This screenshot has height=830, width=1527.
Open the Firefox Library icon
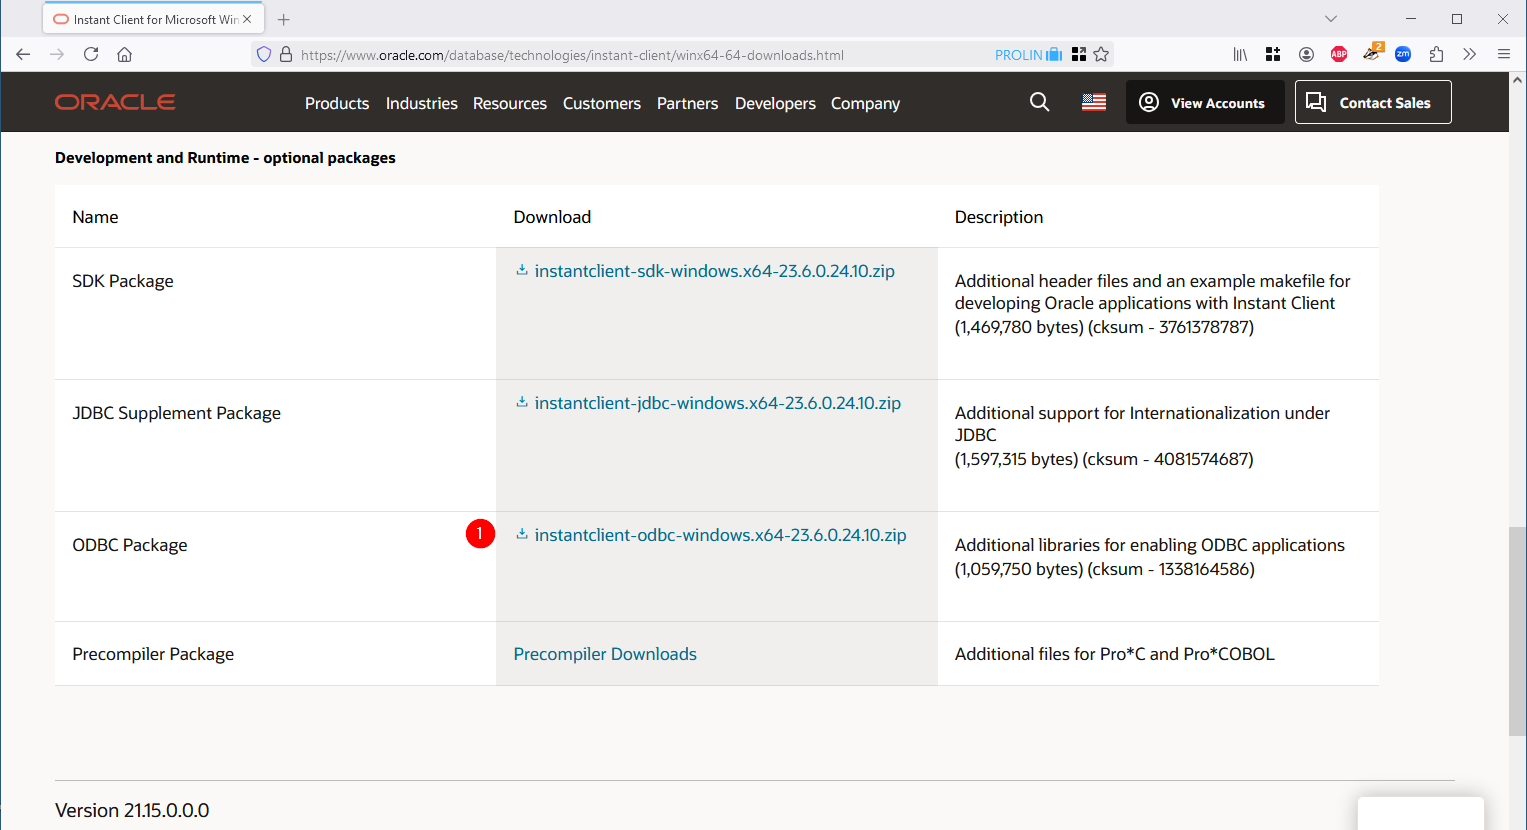[x=1240, y=54]
